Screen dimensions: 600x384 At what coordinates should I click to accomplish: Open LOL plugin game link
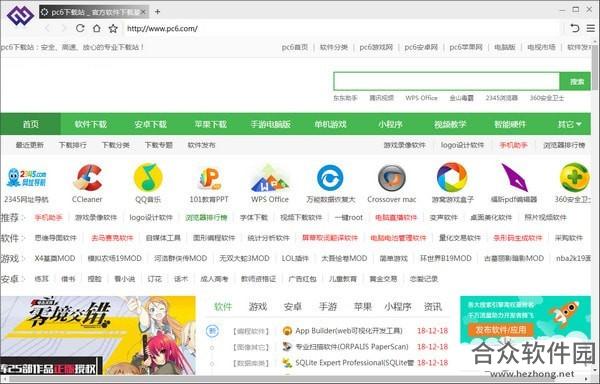tap(295, 258)
